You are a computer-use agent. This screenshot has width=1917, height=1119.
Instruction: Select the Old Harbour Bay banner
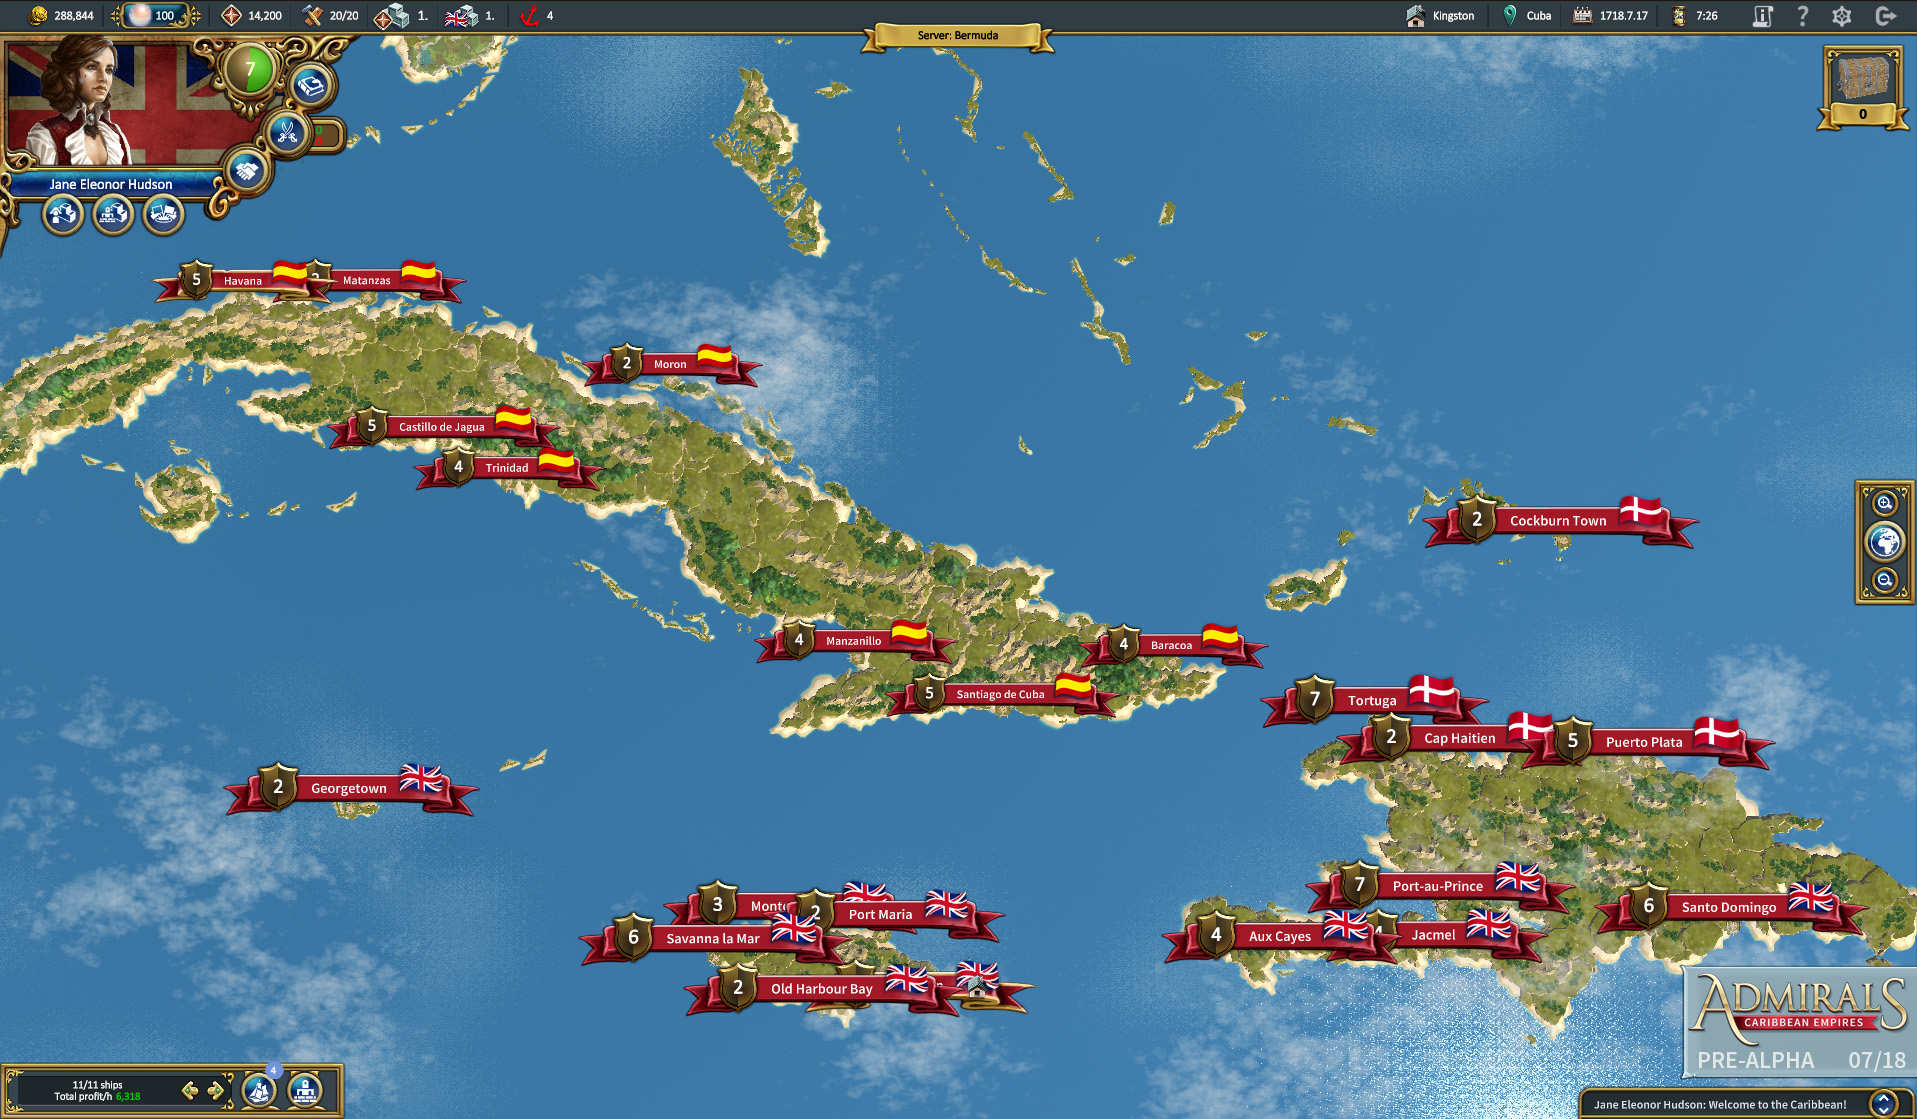(821, 989)
